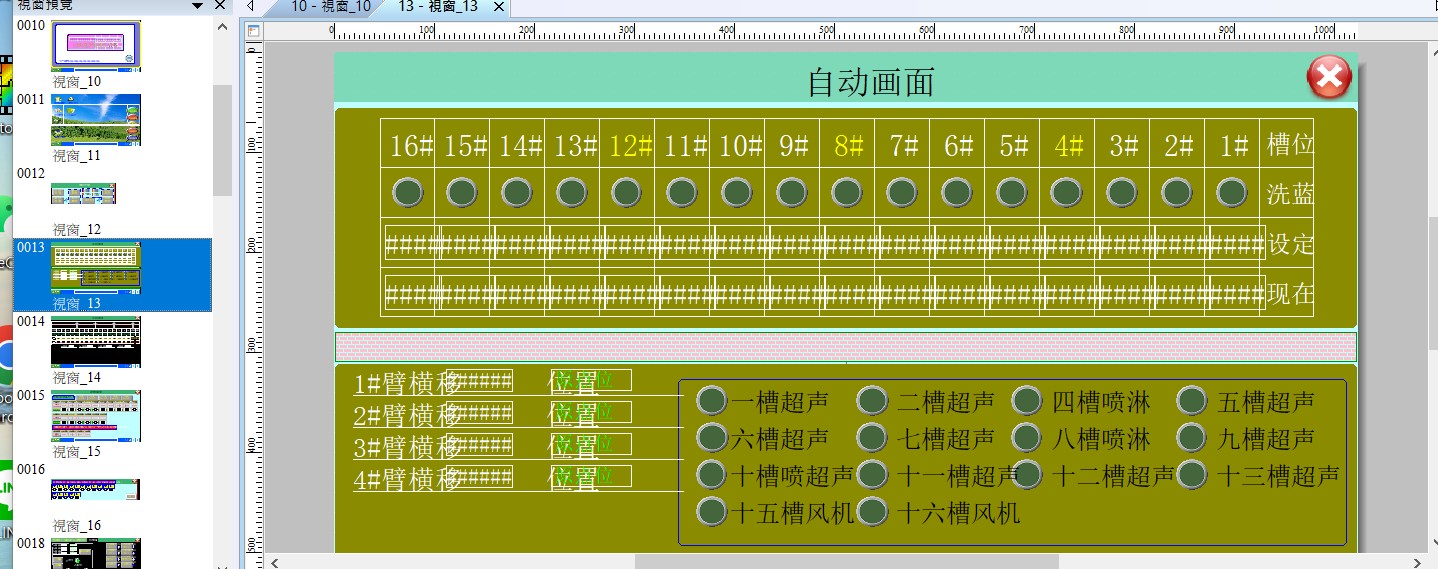Toggle the 十五槽风机 indicator lamp

(x=711, y=512)
